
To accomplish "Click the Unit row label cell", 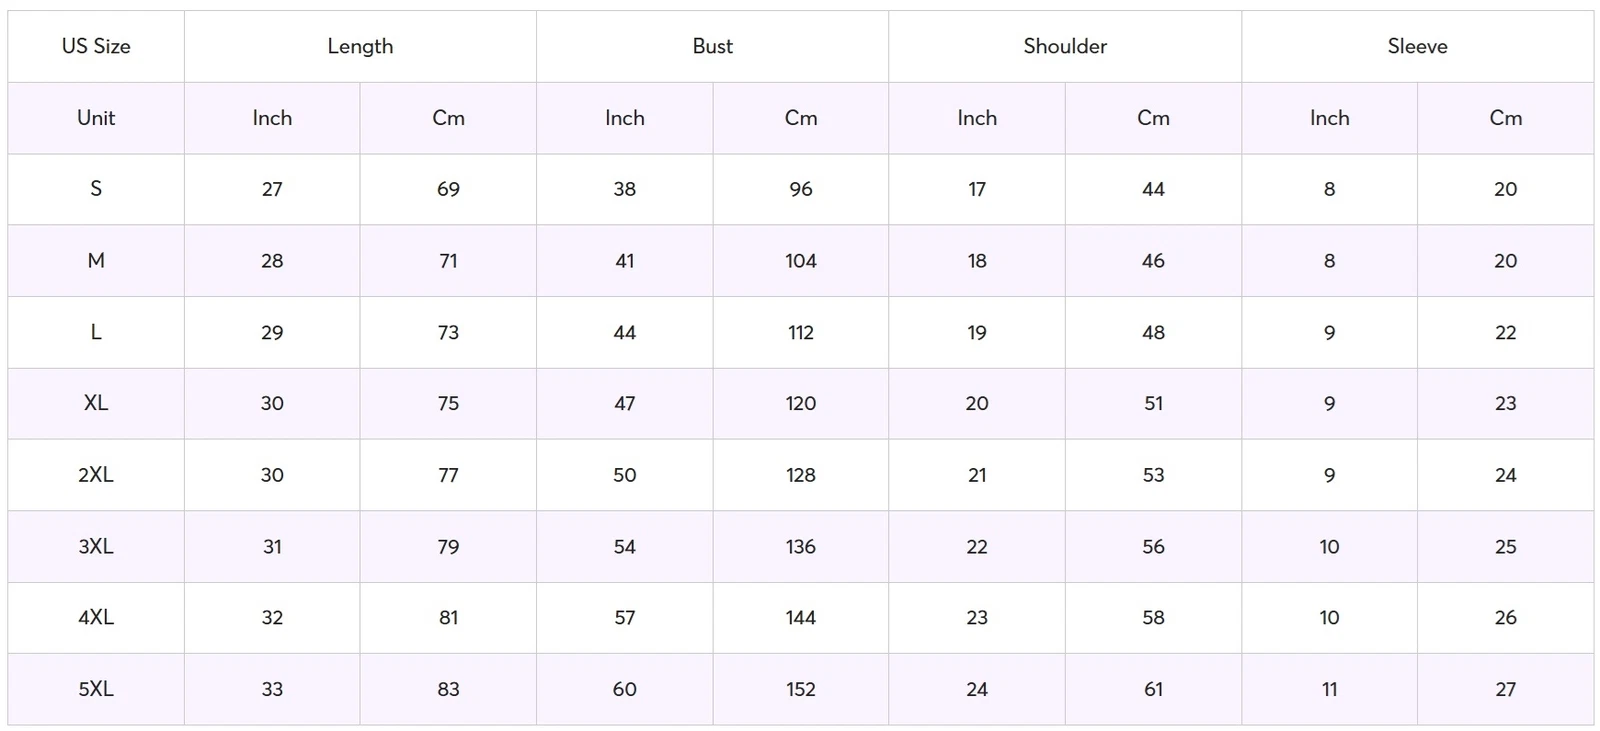I will (96, 118).
